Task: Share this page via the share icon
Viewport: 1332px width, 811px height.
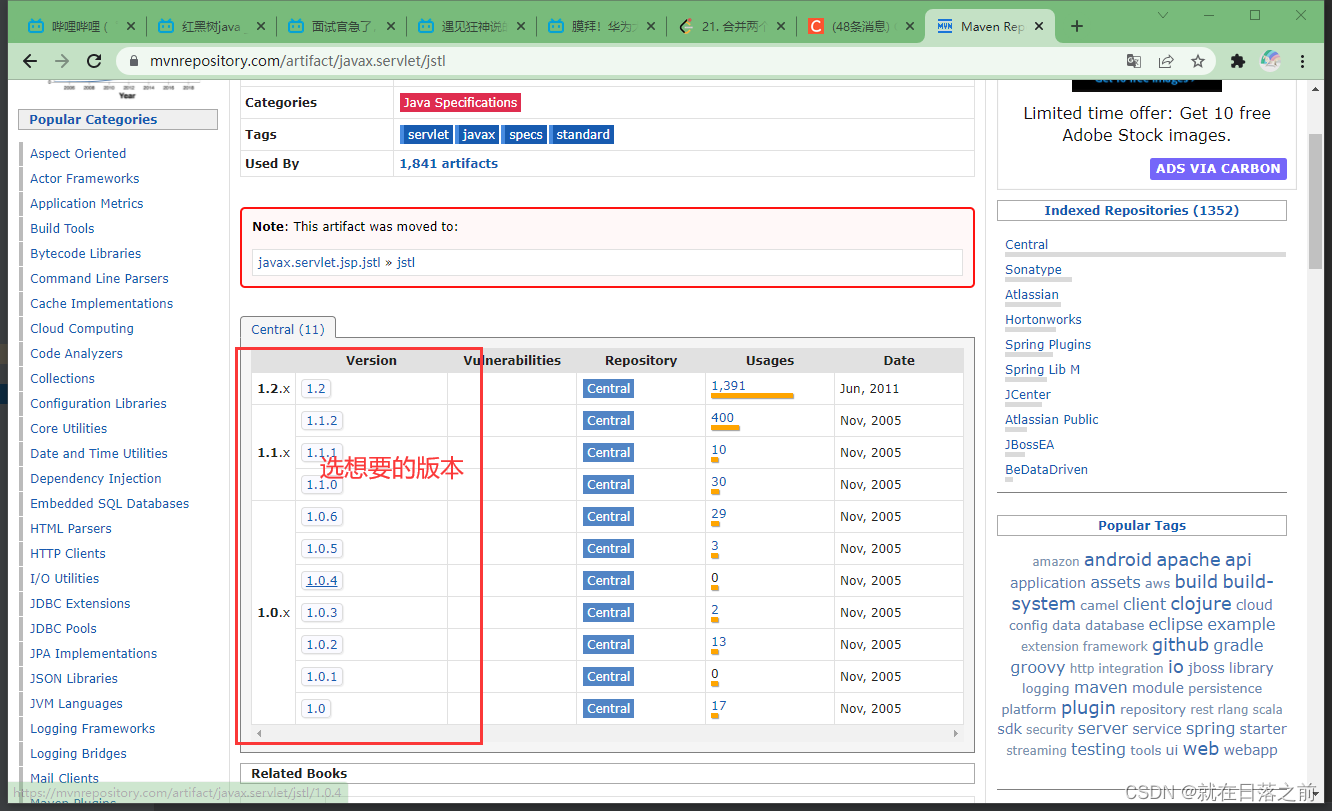Action: (1166, 61)
